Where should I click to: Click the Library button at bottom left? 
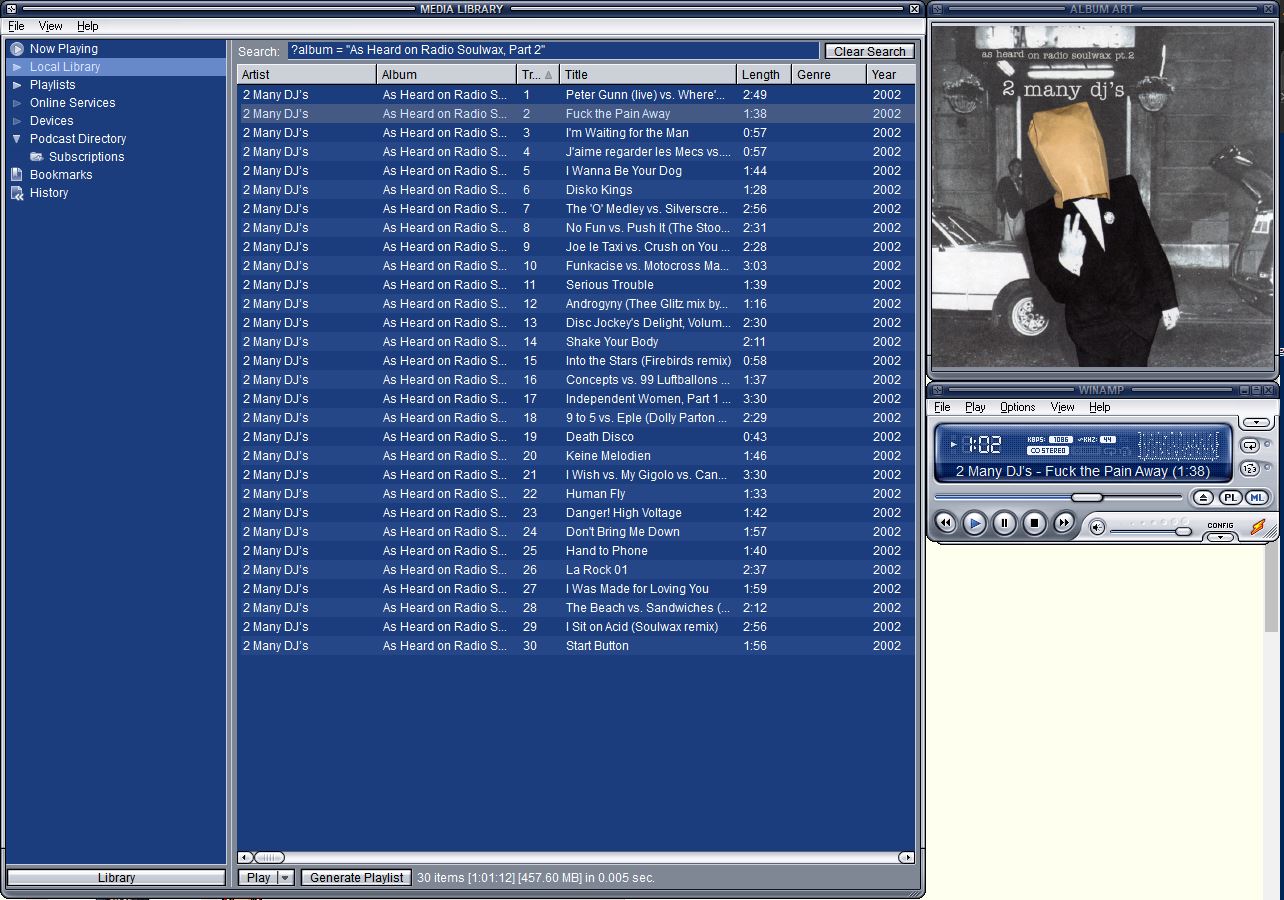[x=116, y=877]
